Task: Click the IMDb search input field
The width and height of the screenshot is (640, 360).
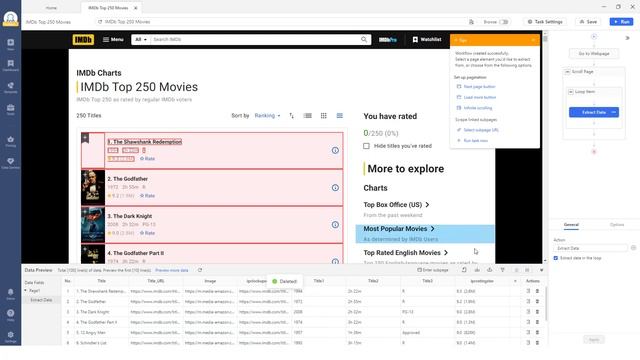Action: 255,40
